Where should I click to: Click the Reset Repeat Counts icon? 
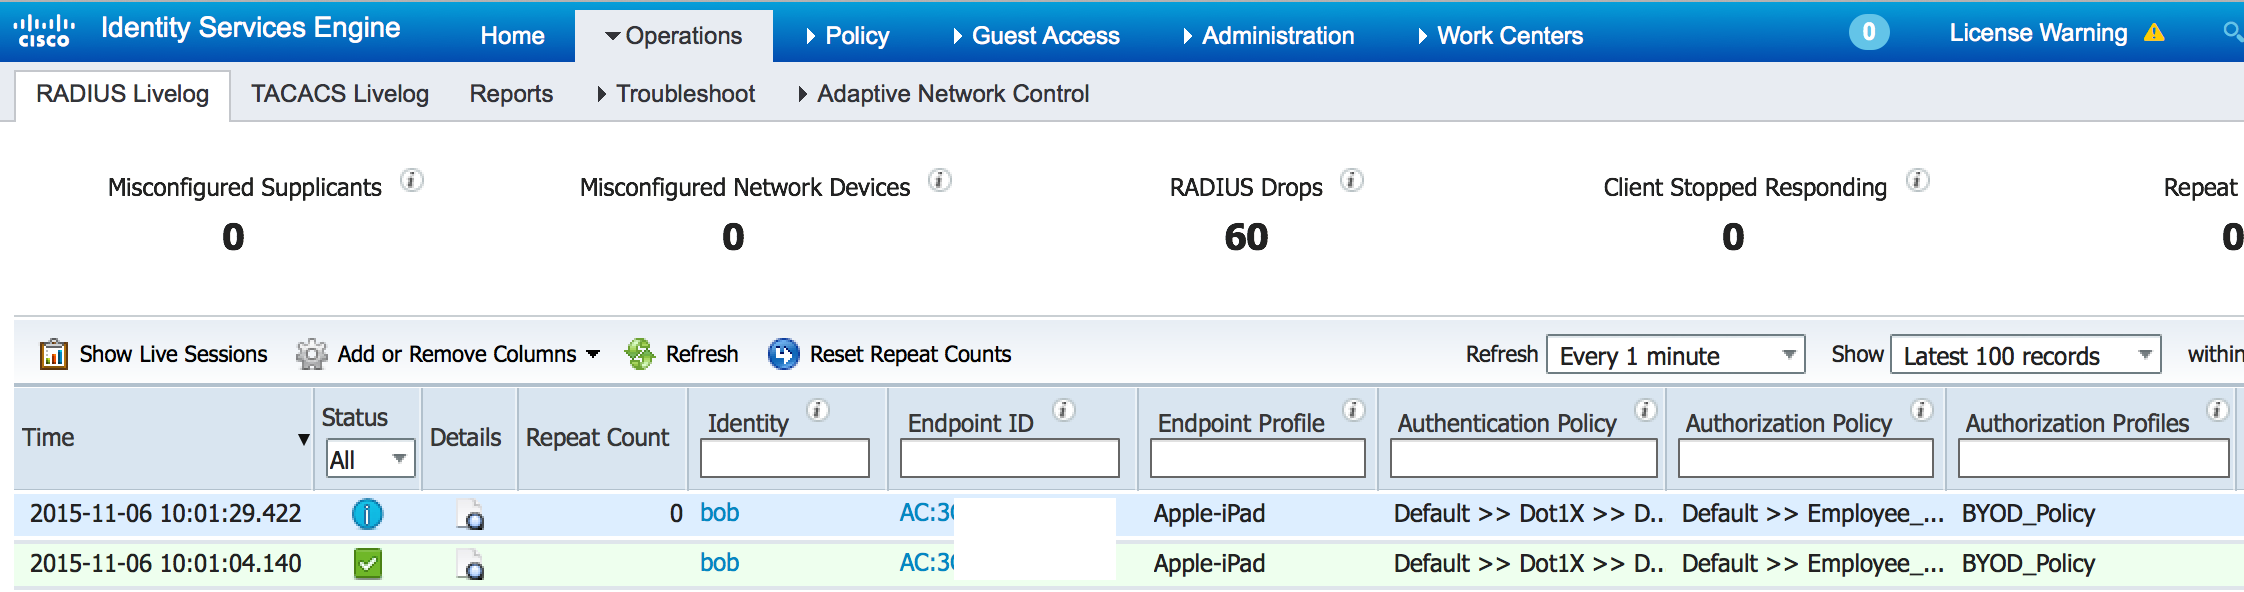click(x=784, y=354)
